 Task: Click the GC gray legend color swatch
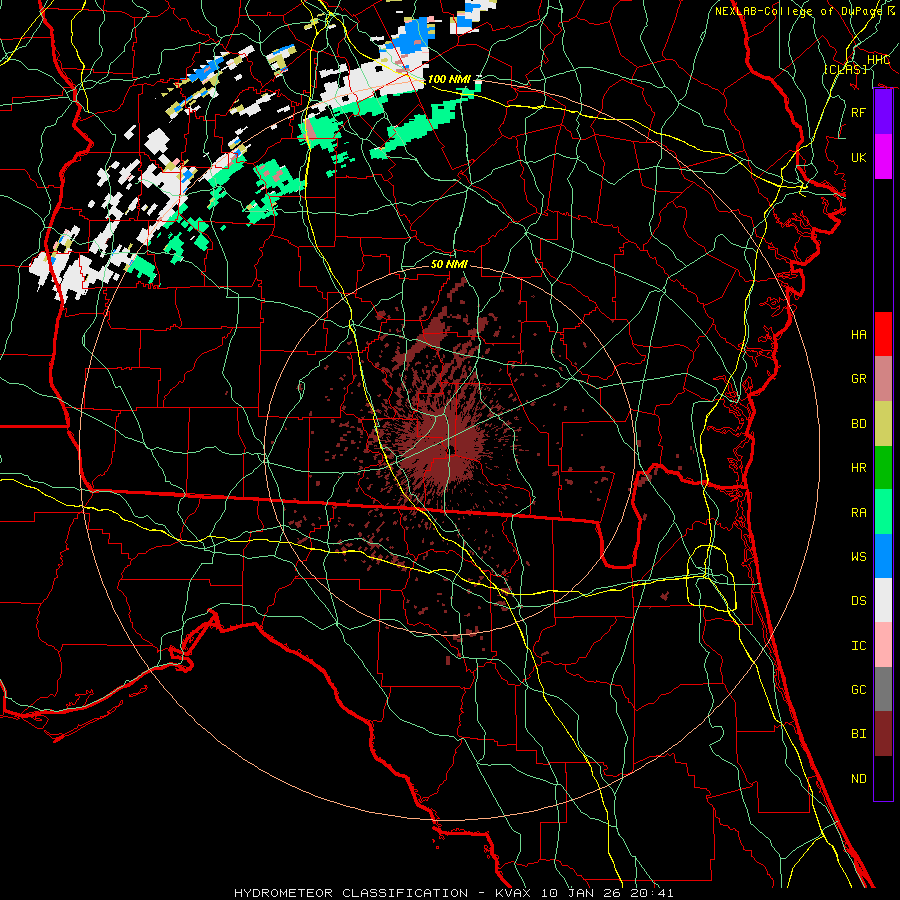pyautogui.click(x=883, y=689)
